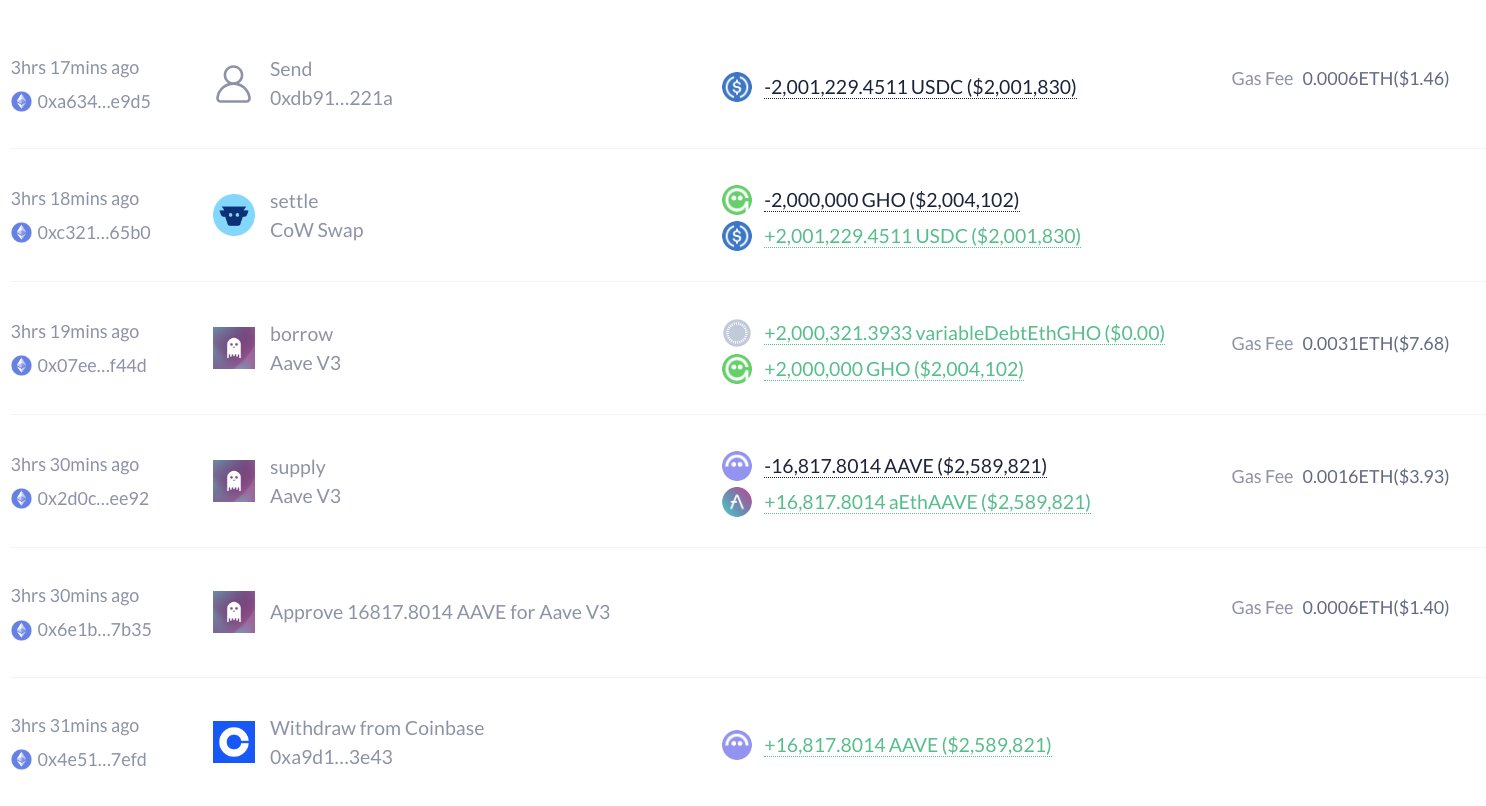
Task: Click the green GHO token icon in settle row
Action: tap(737, 200)
